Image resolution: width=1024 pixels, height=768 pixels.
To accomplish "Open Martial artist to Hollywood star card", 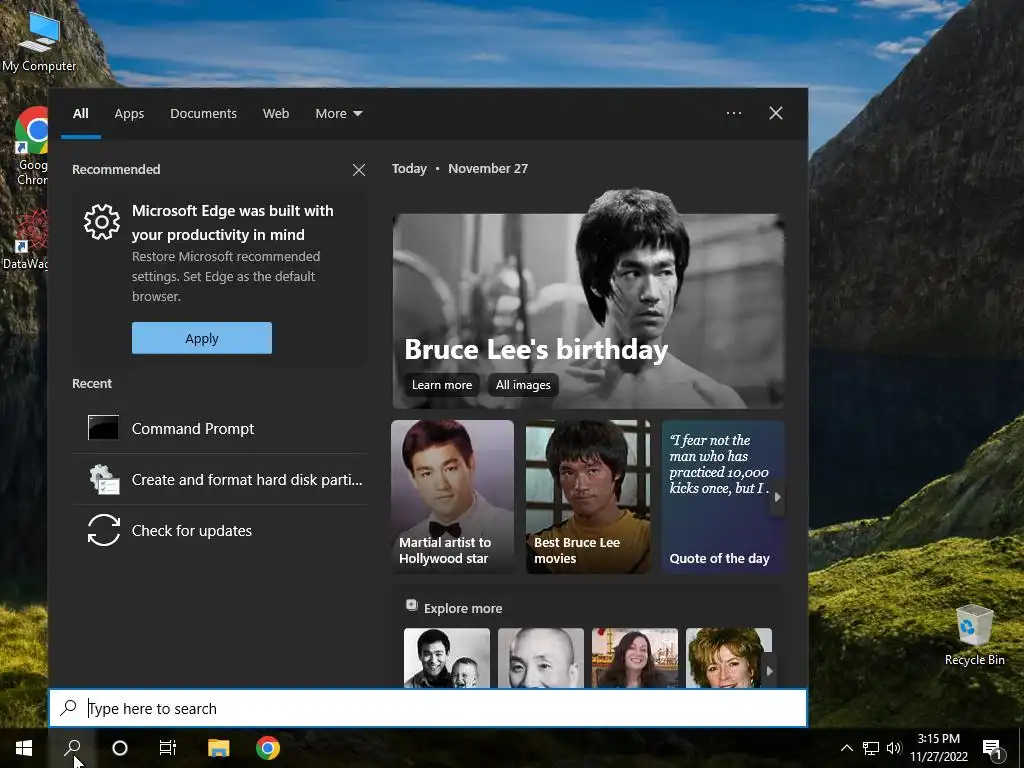I will (x=453, y=497).
